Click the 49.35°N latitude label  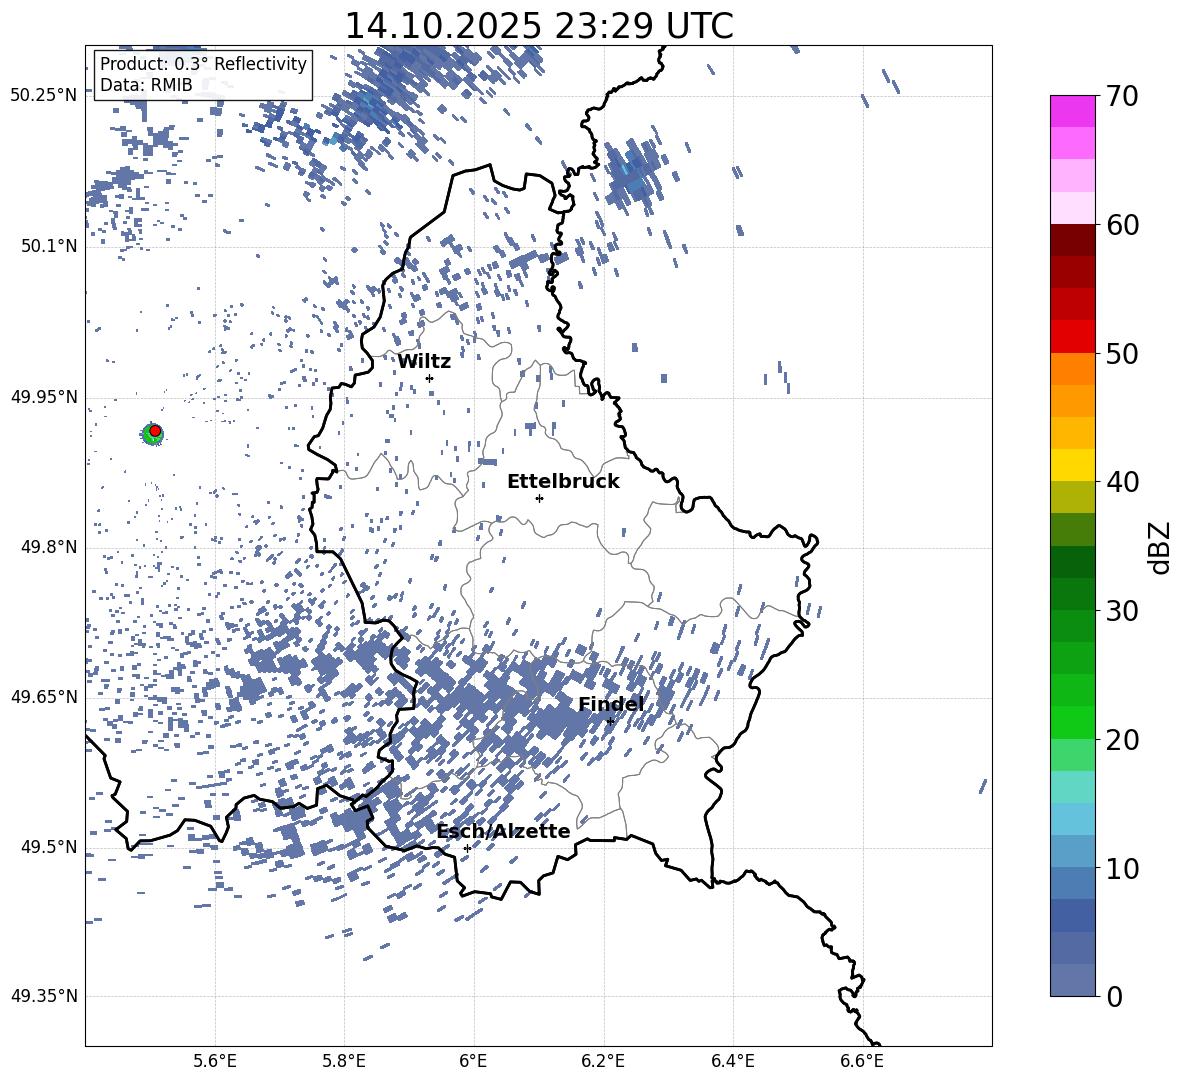click(44, 996)
